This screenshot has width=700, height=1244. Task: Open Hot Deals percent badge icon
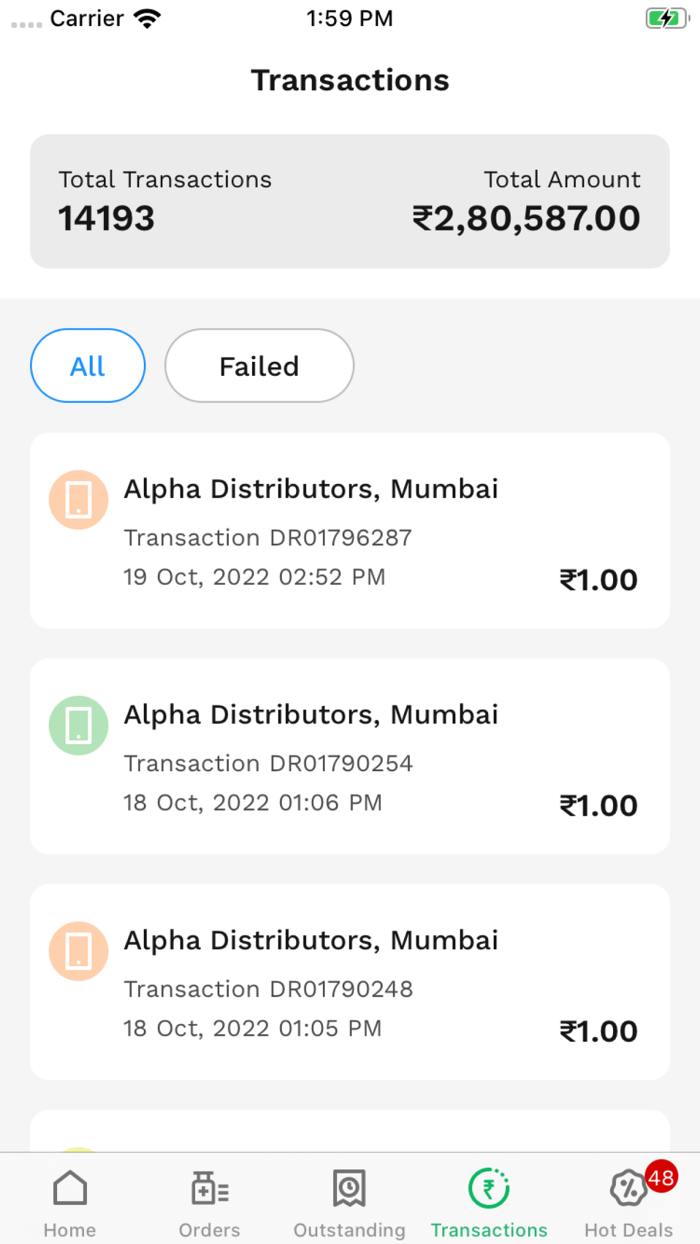tap(627, 1189)
